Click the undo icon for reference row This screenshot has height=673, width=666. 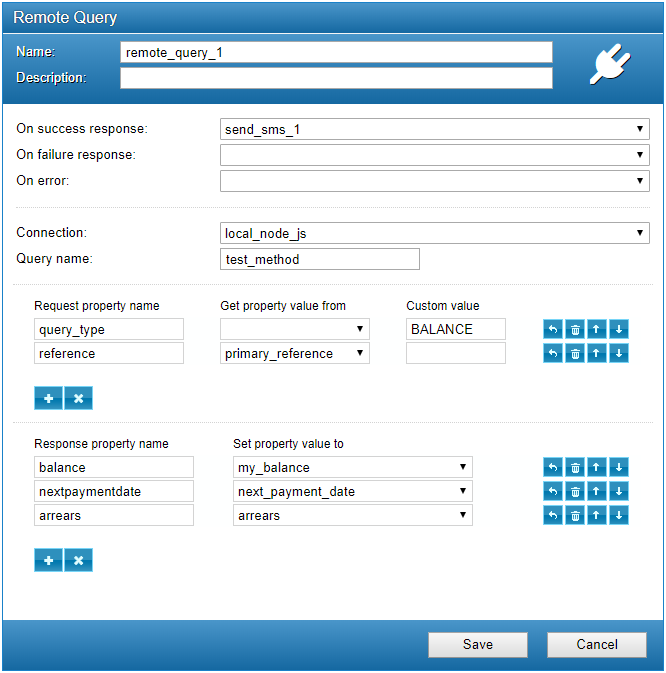coord(553,353)
